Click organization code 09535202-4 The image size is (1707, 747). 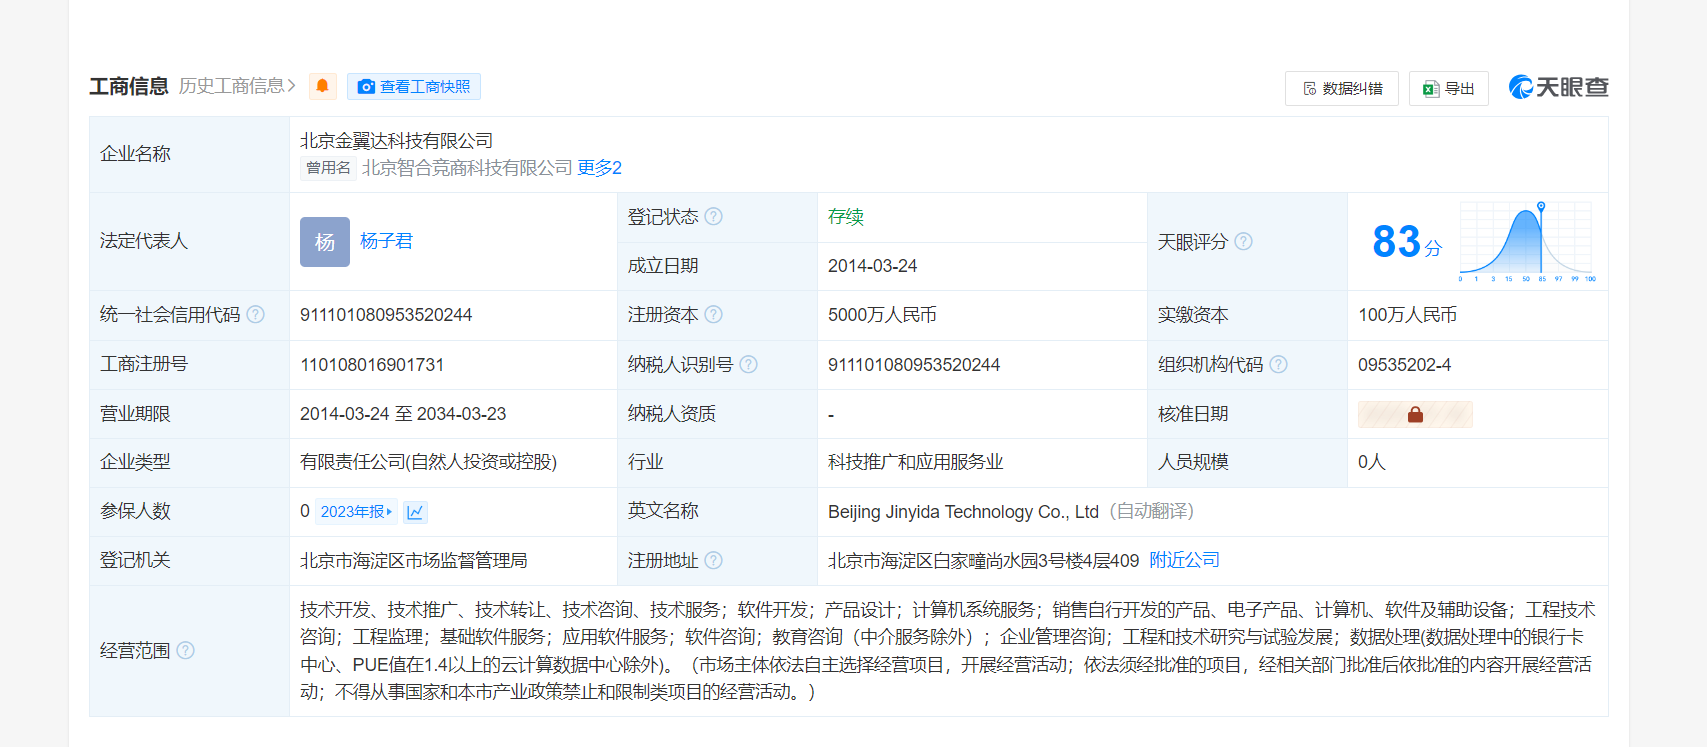point(1404,365)
